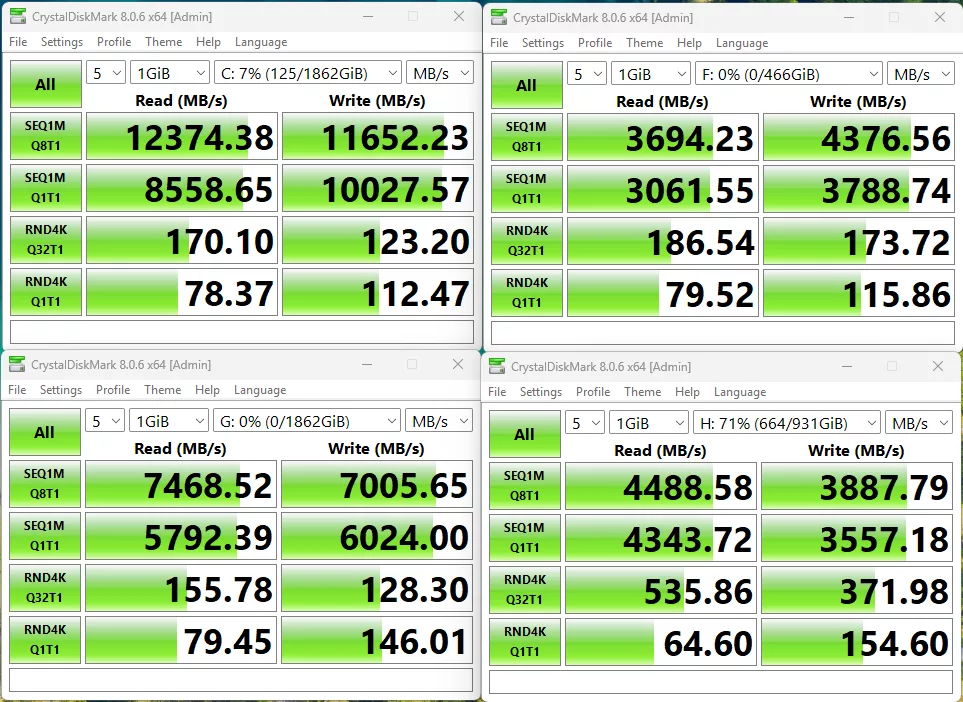Click the app icon in H: drive window title bar
This screenshot has height=702, width=963.
pyautogui.click(x=497, y=367)
